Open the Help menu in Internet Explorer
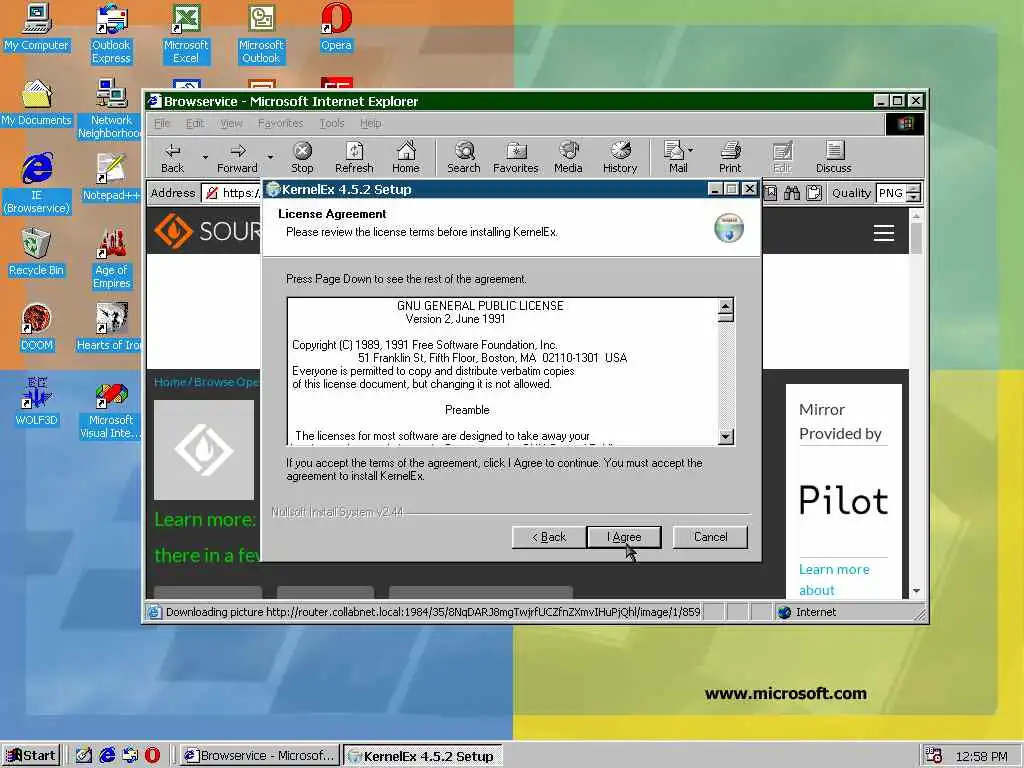The height and width of the screenshot is (768, 1024). pyautogui.click(x=370, y=123)
